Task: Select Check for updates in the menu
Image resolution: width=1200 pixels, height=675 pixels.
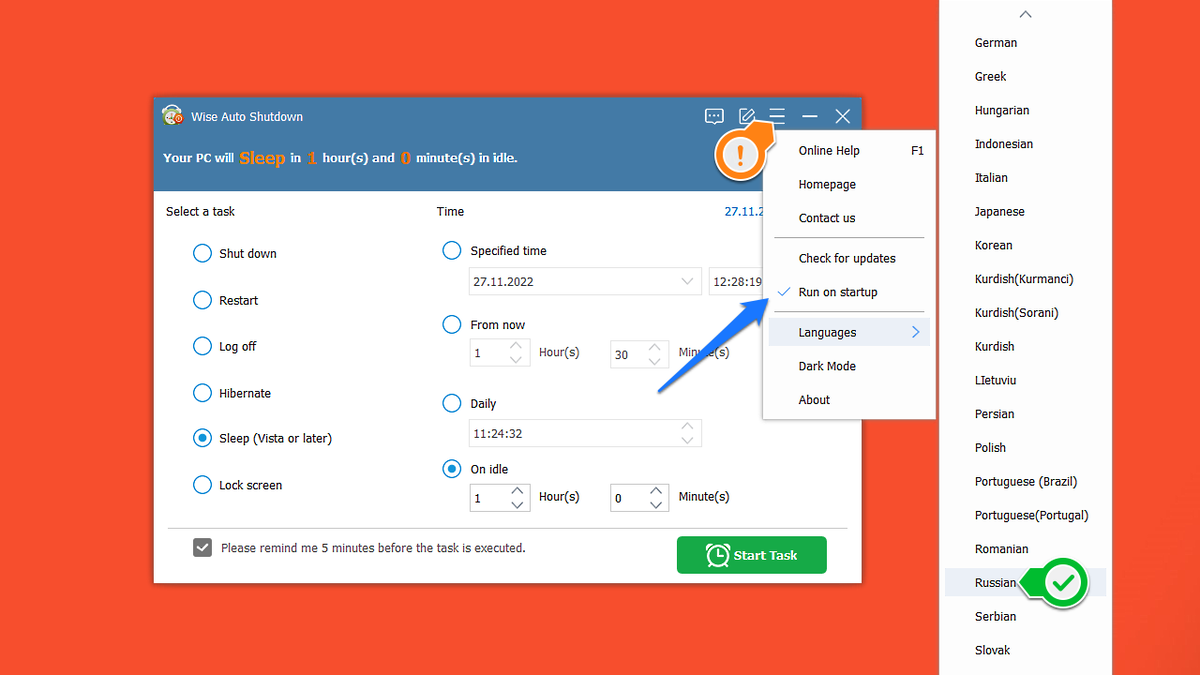Action: pyautogui.click(x=849, y=258)
